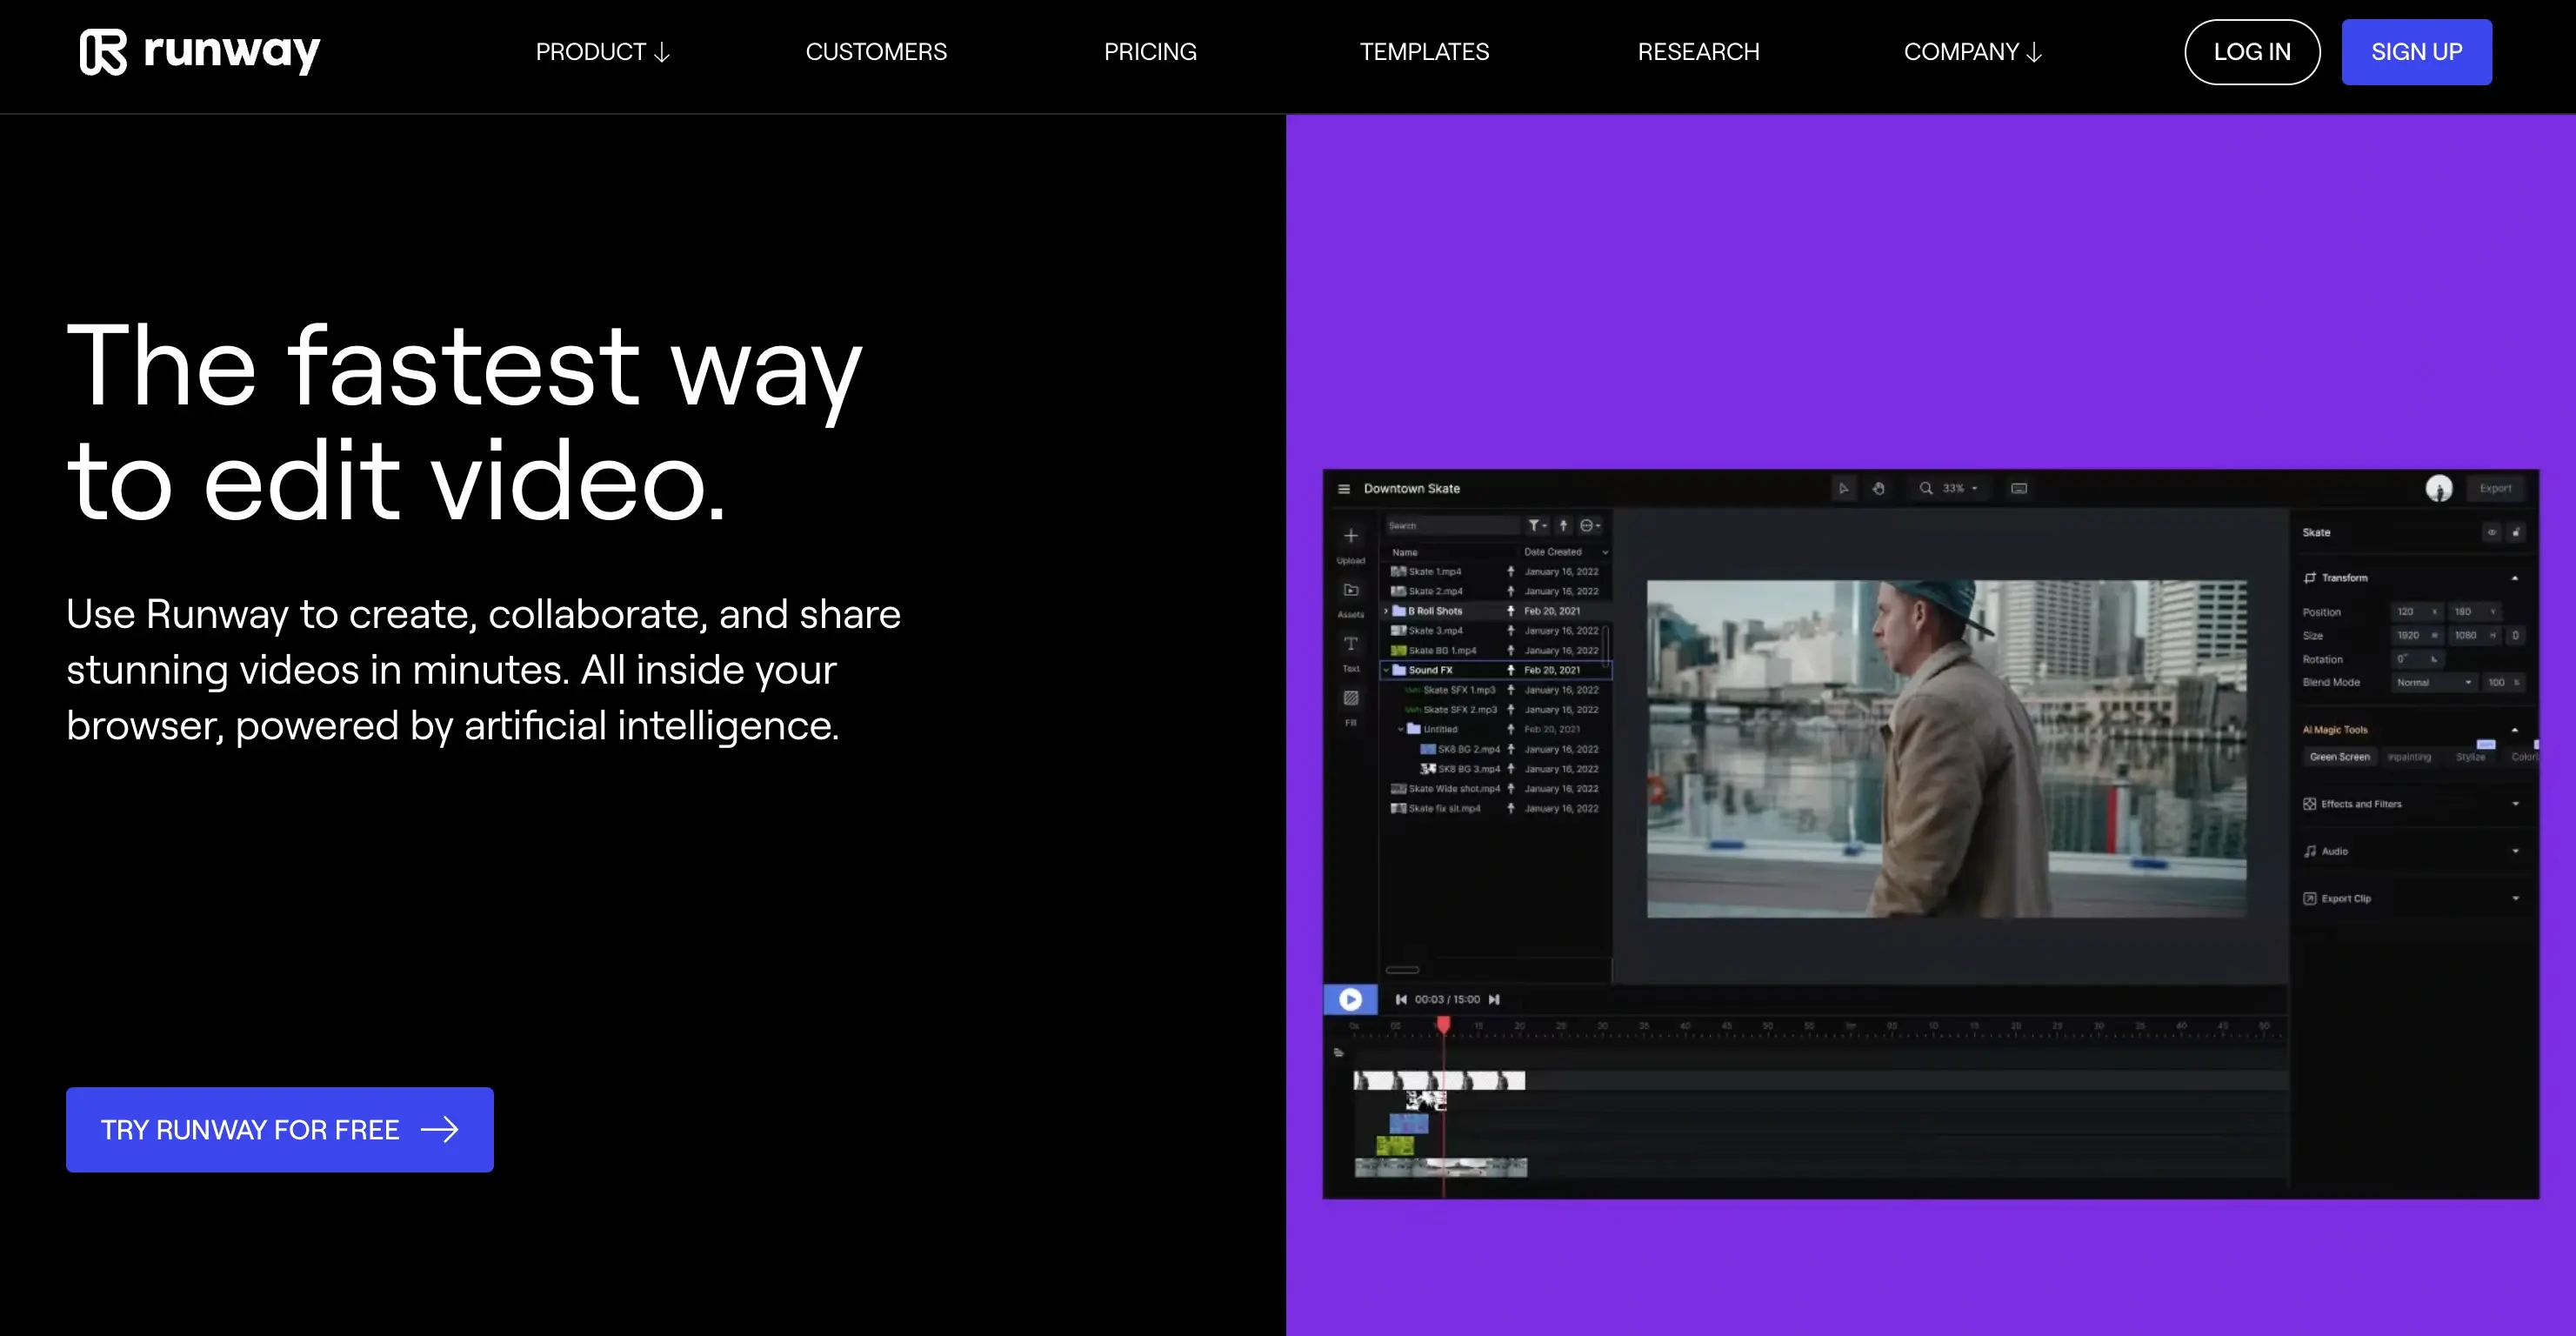Click the SIGN UP button
Screen dimensions: 2576x1336
click(2416, 52)
